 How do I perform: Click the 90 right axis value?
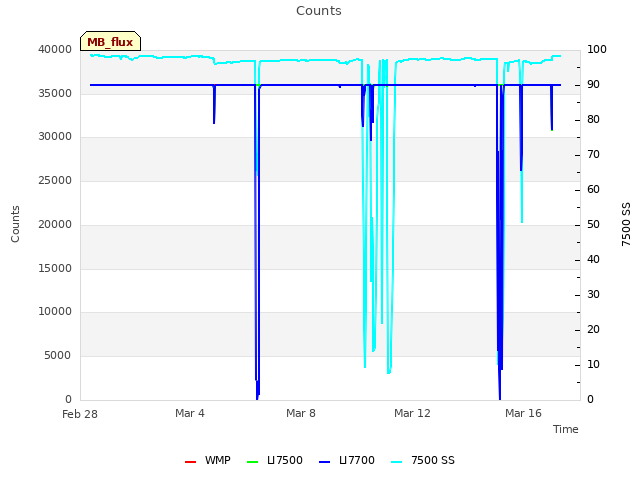[593, 84]
